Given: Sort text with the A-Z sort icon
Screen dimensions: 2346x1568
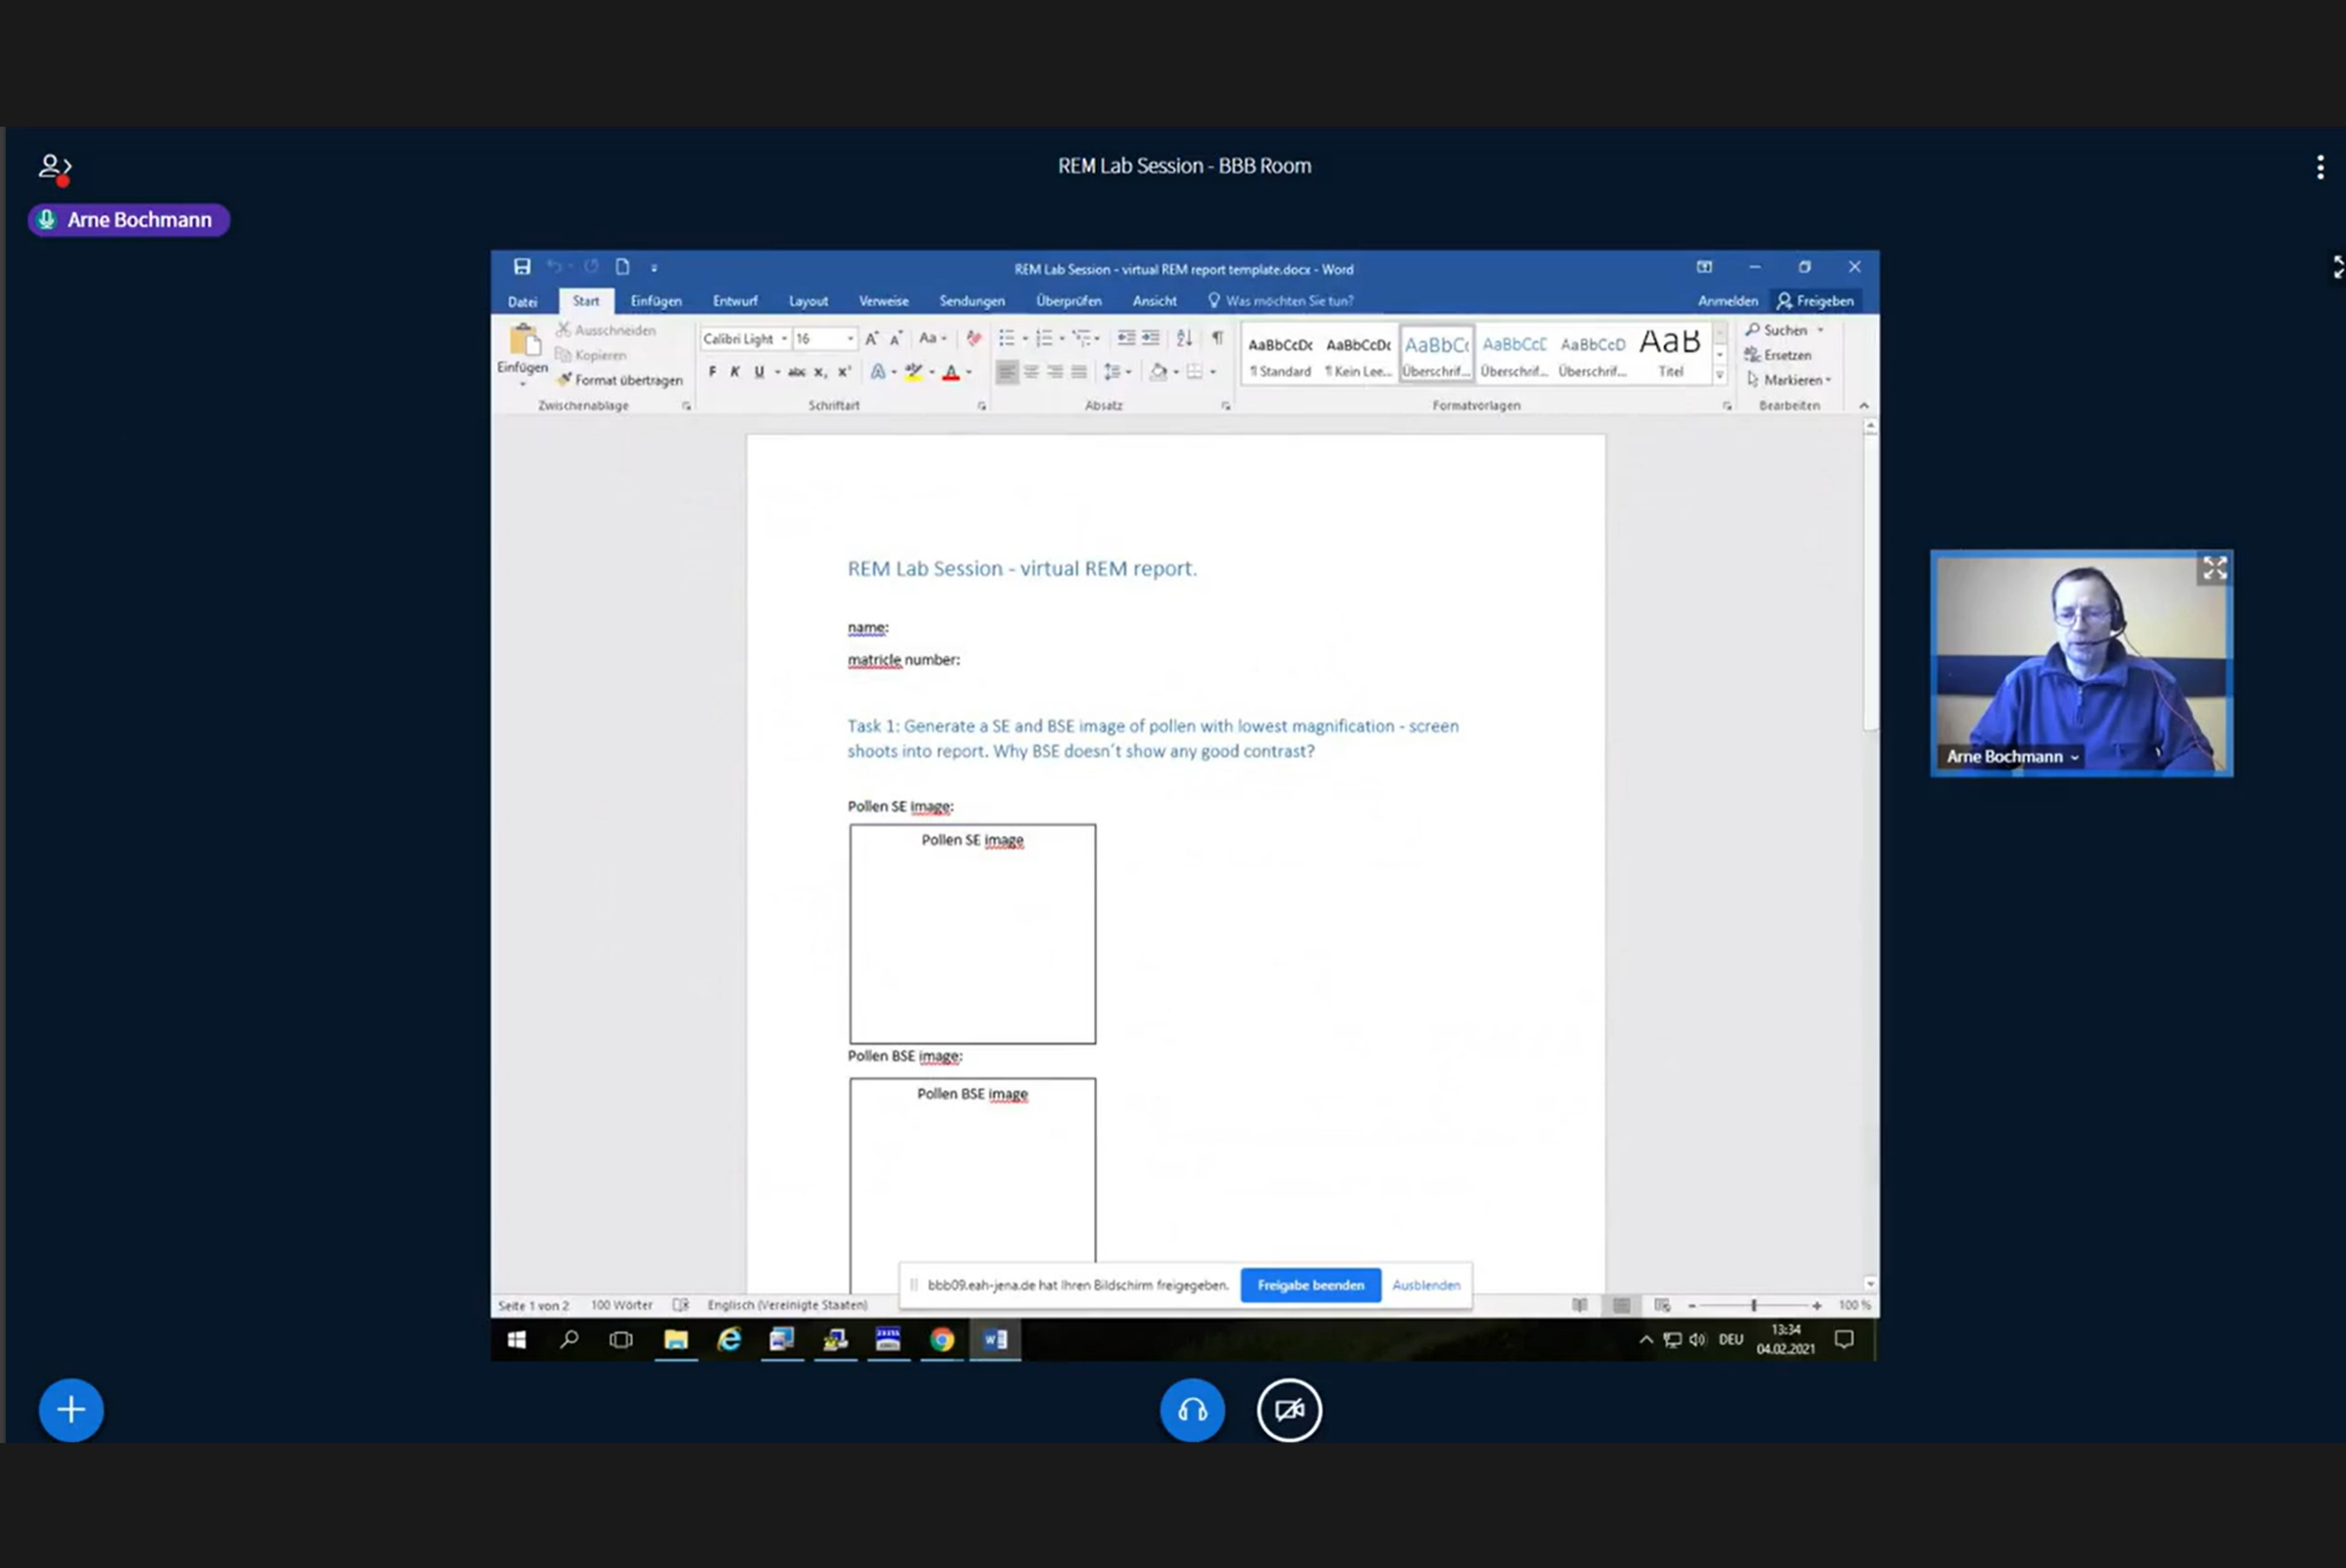Looking at the screenshot, I should [1184, 338].
